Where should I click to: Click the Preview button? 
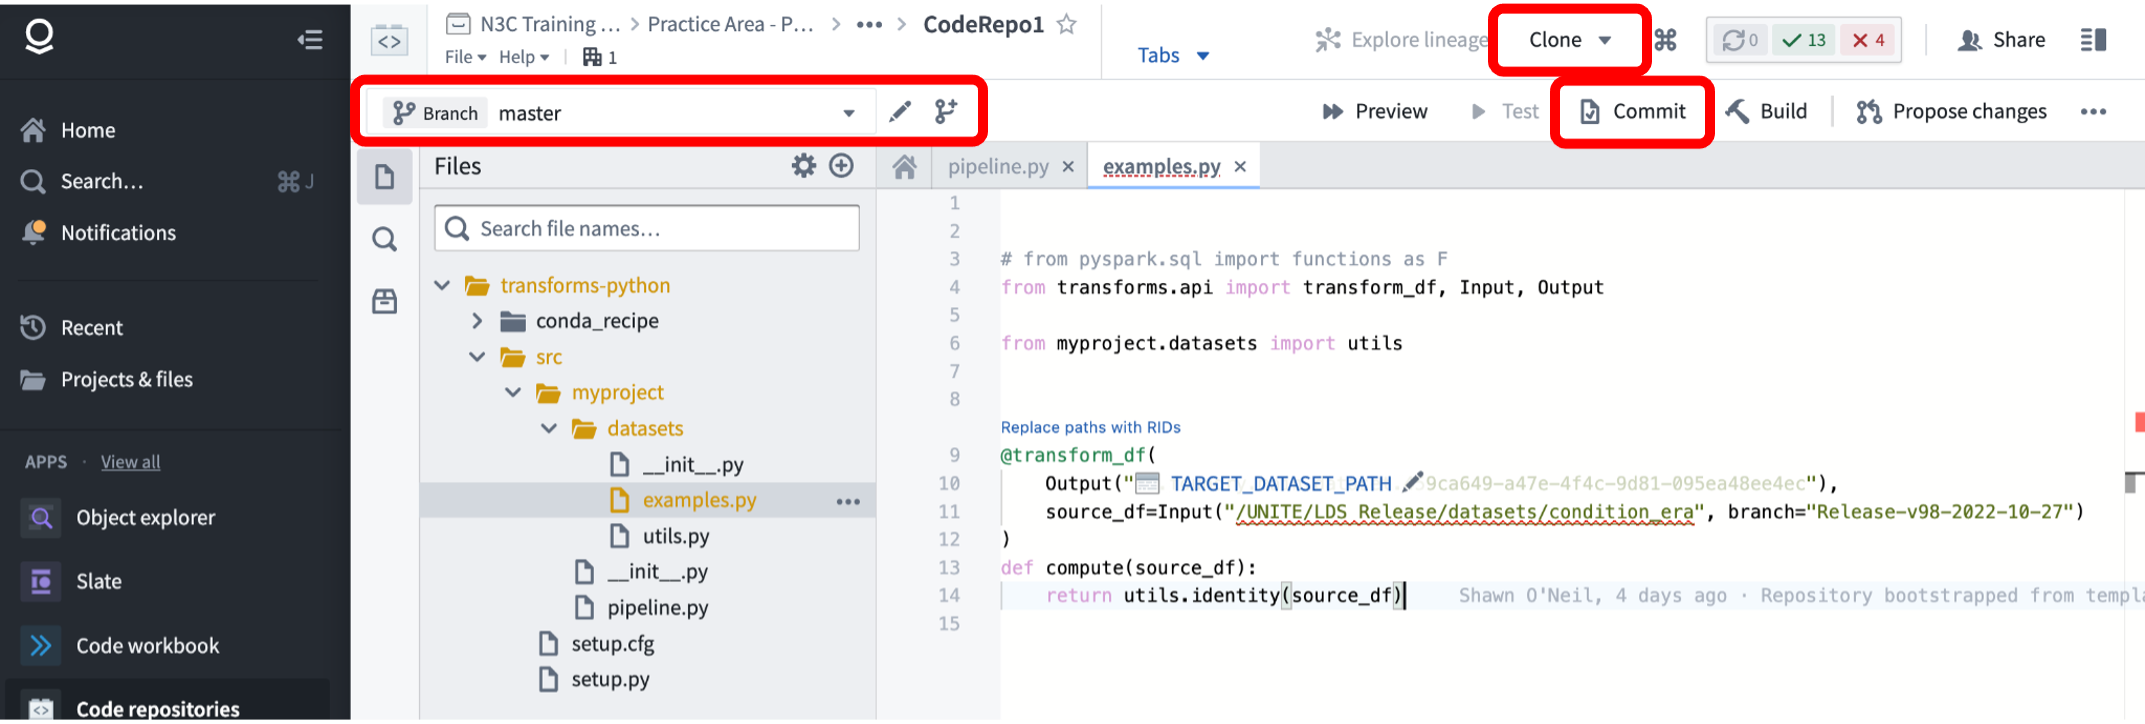(x=1375, y=111)
